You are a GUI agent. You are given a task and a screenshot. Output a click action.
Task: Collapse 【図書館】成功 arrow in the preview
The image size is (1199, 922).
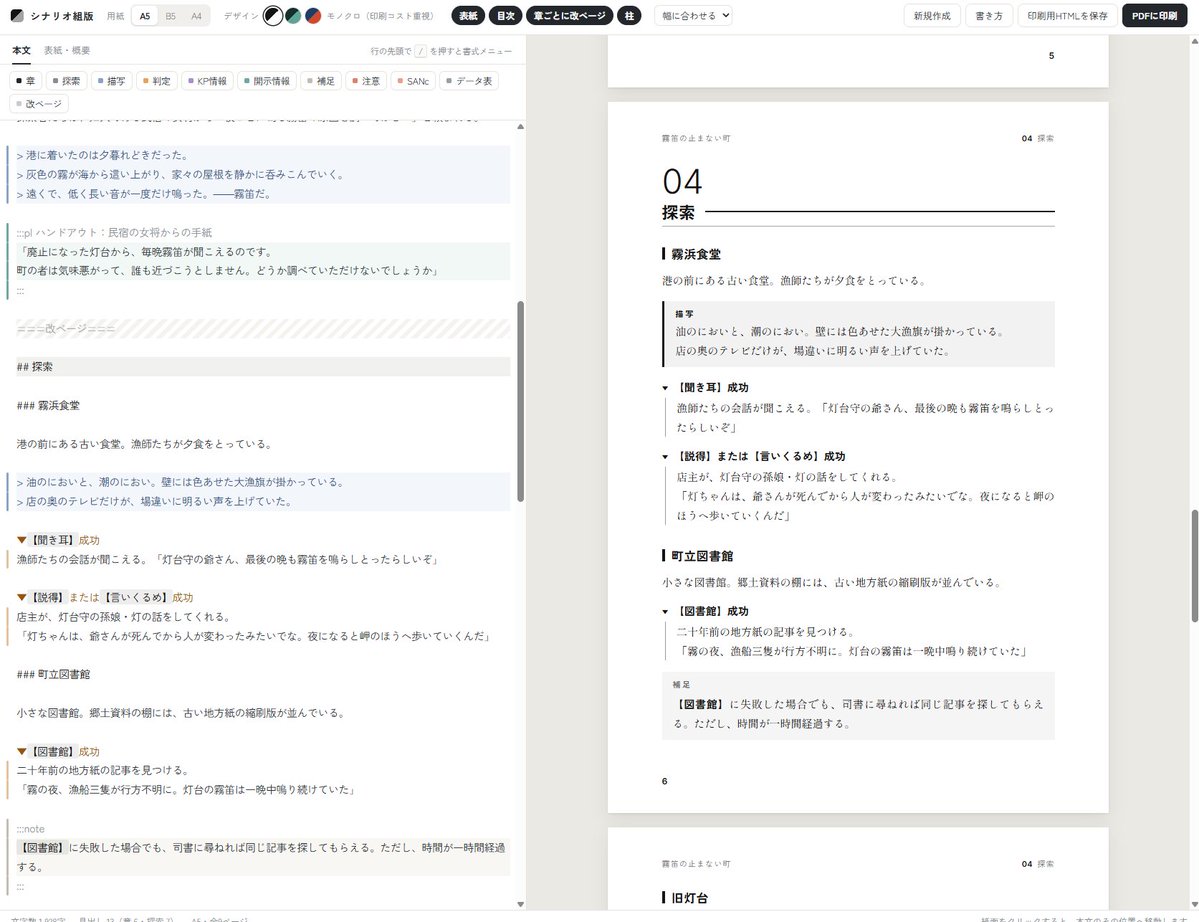point(665,612)
